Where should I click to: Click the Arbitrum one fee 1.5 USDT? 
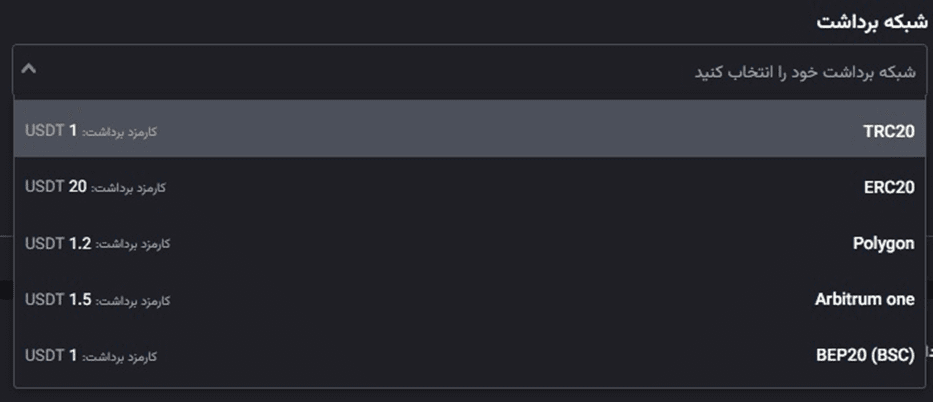tap(81, 299)
